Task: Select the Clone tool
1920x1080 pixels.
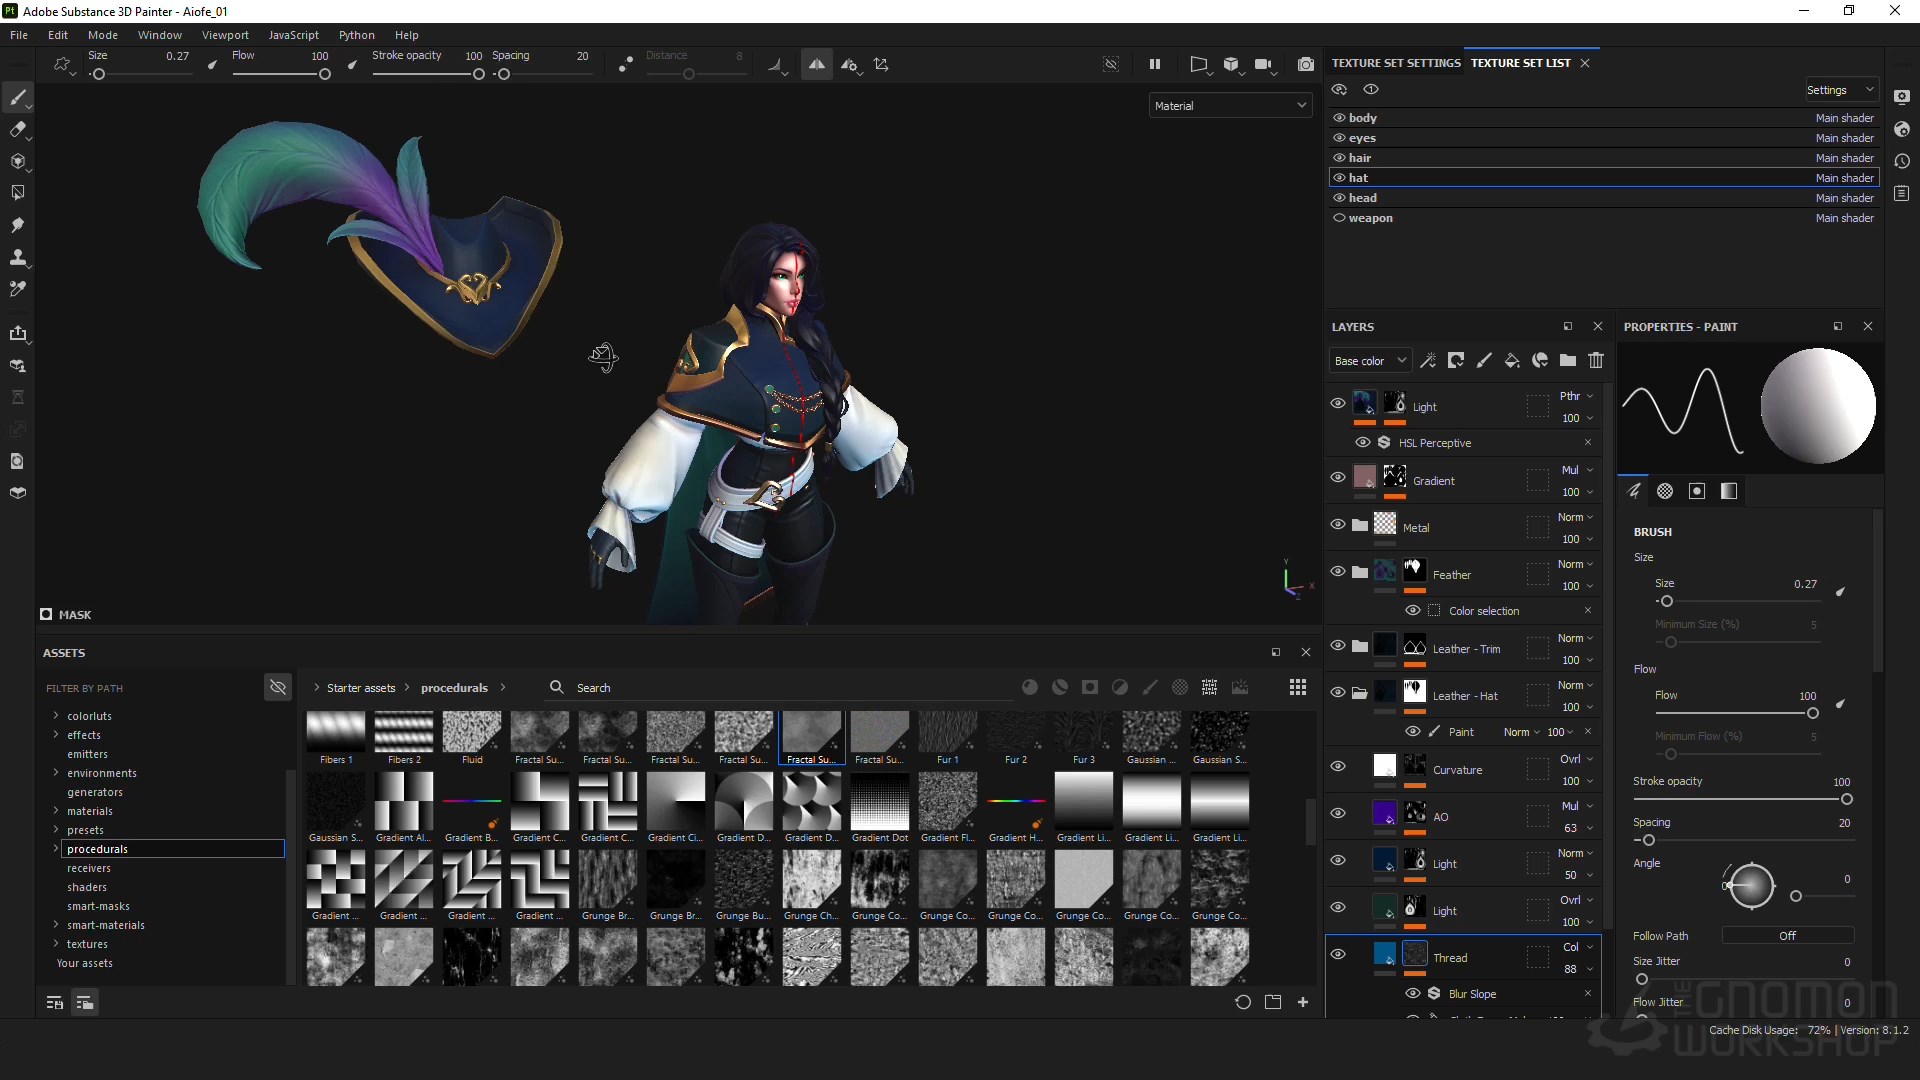Action: tap(17, 257)
